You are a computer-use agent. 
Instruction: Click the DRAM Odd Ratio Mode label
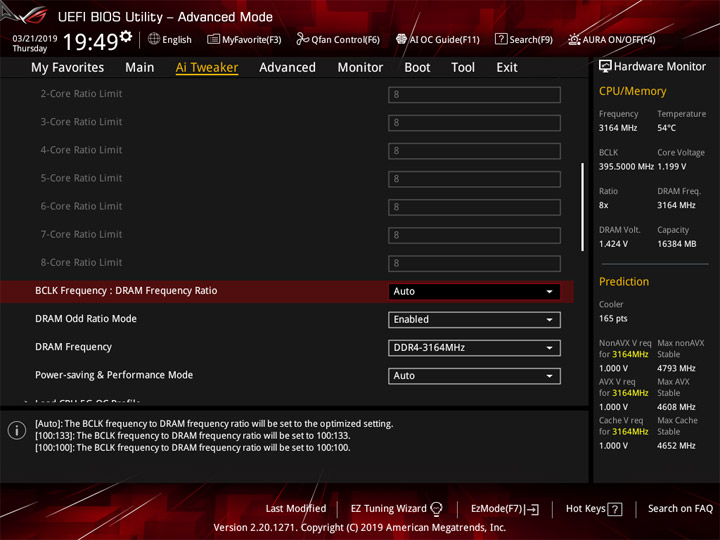coord(86,319)
